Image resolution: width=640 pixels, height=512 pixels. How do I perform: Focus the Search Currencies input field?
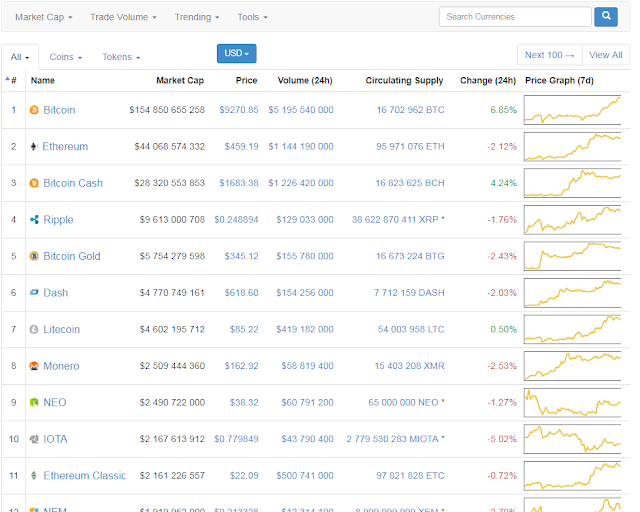coord(515,17)
